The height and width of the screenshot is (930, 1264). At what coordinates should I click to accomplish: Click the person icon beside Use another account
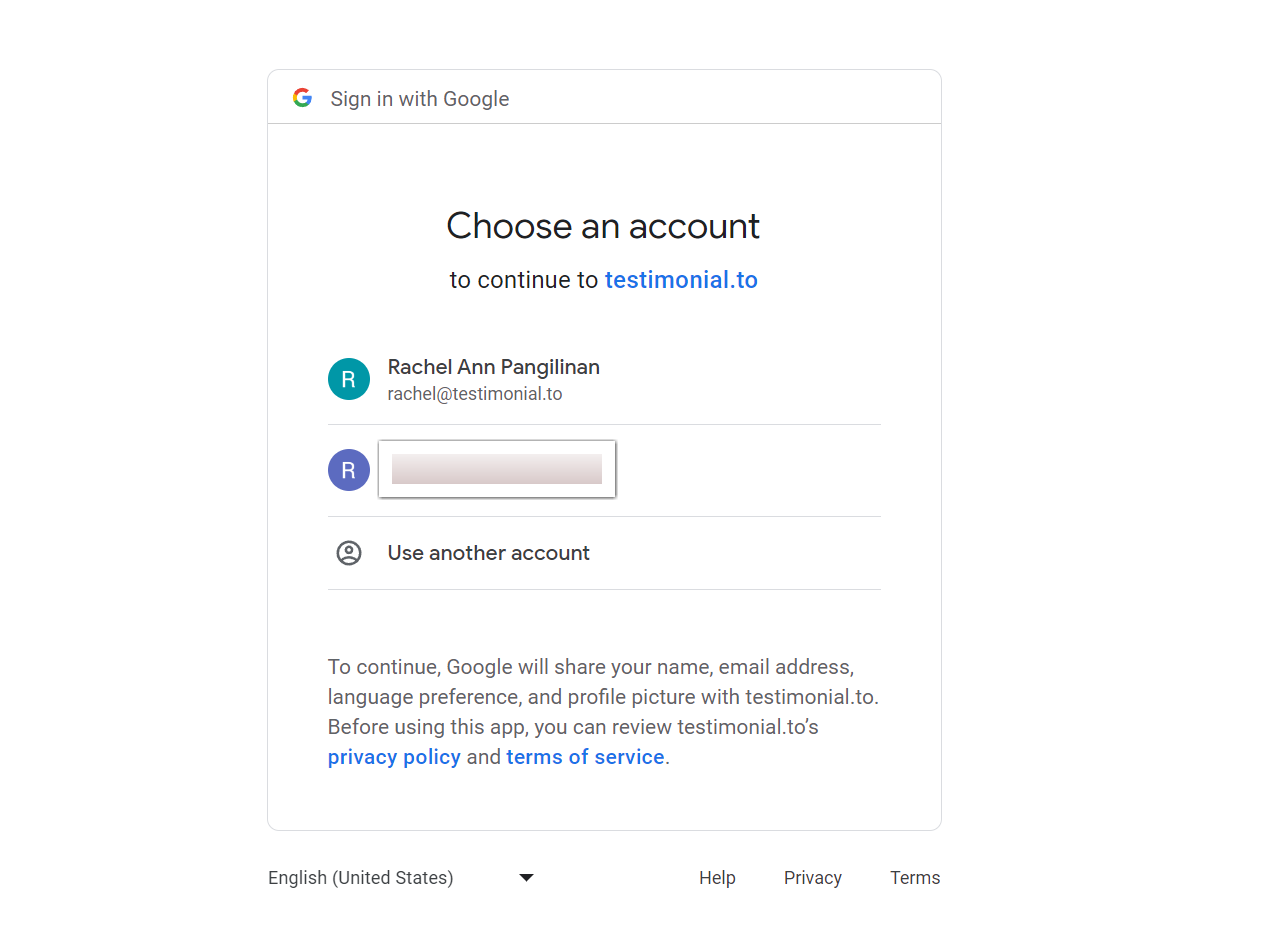coord(349,553)
